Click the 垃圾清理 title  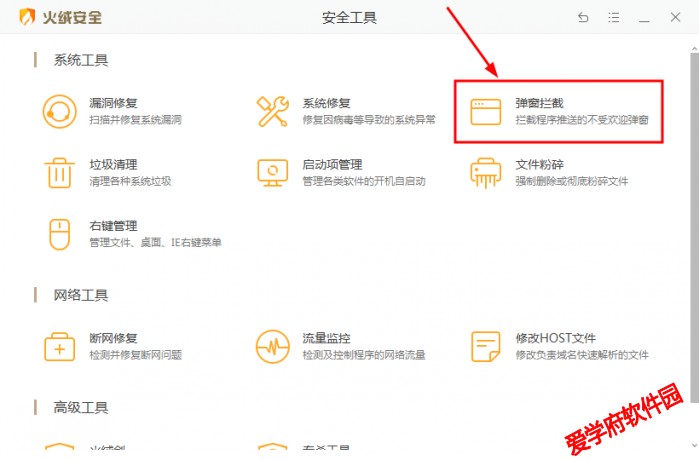(113, 165)
